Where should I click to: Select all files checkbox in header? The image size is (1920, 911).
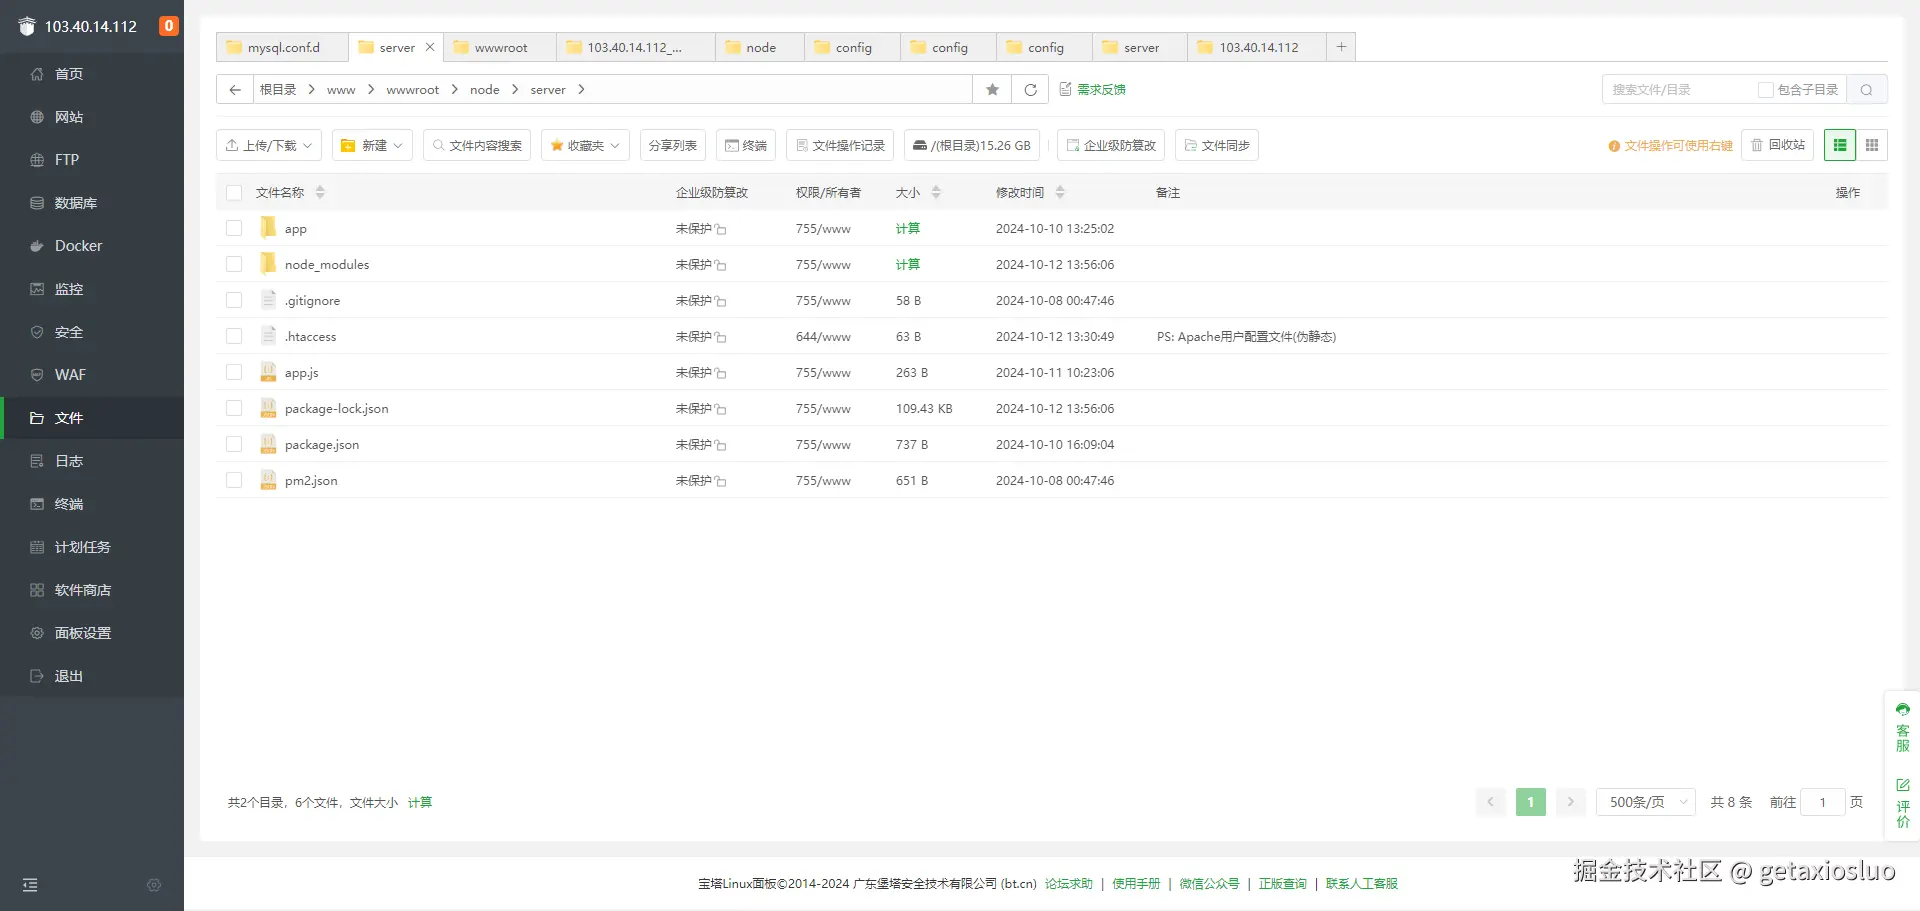[x=234, y=192]
